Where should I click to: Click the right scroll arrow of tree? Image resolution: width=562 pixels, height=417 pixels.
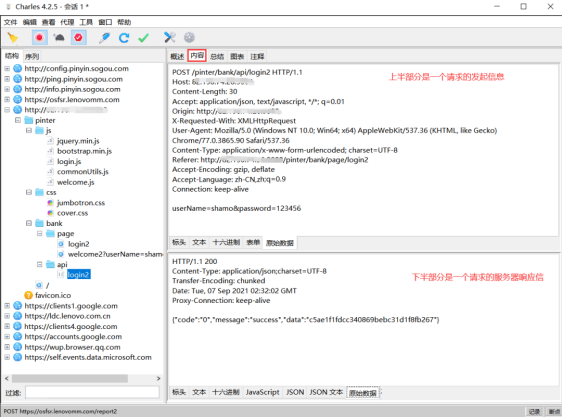pos(158,378)
